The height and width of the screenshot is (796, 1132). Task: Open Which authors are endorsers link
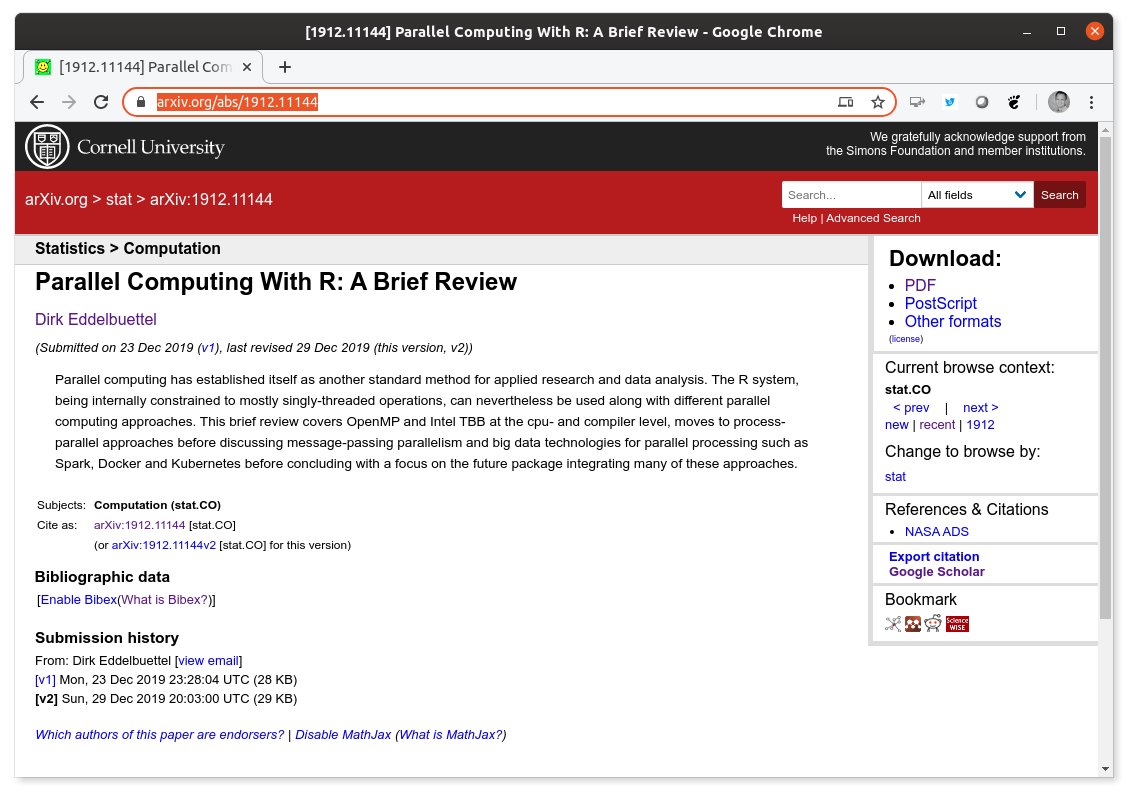click(160, 735)
